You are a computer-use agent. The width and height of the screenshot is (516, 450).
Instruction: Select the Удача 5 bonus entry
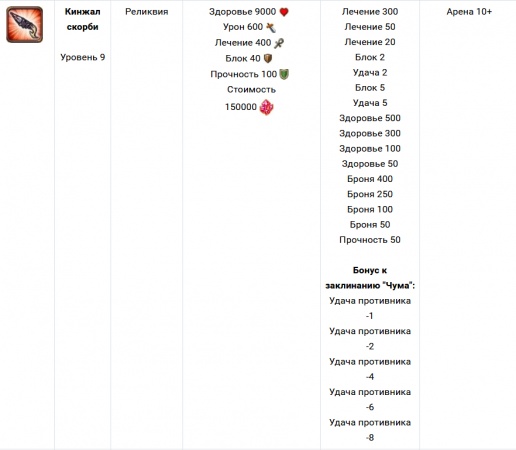click(370, 103)
